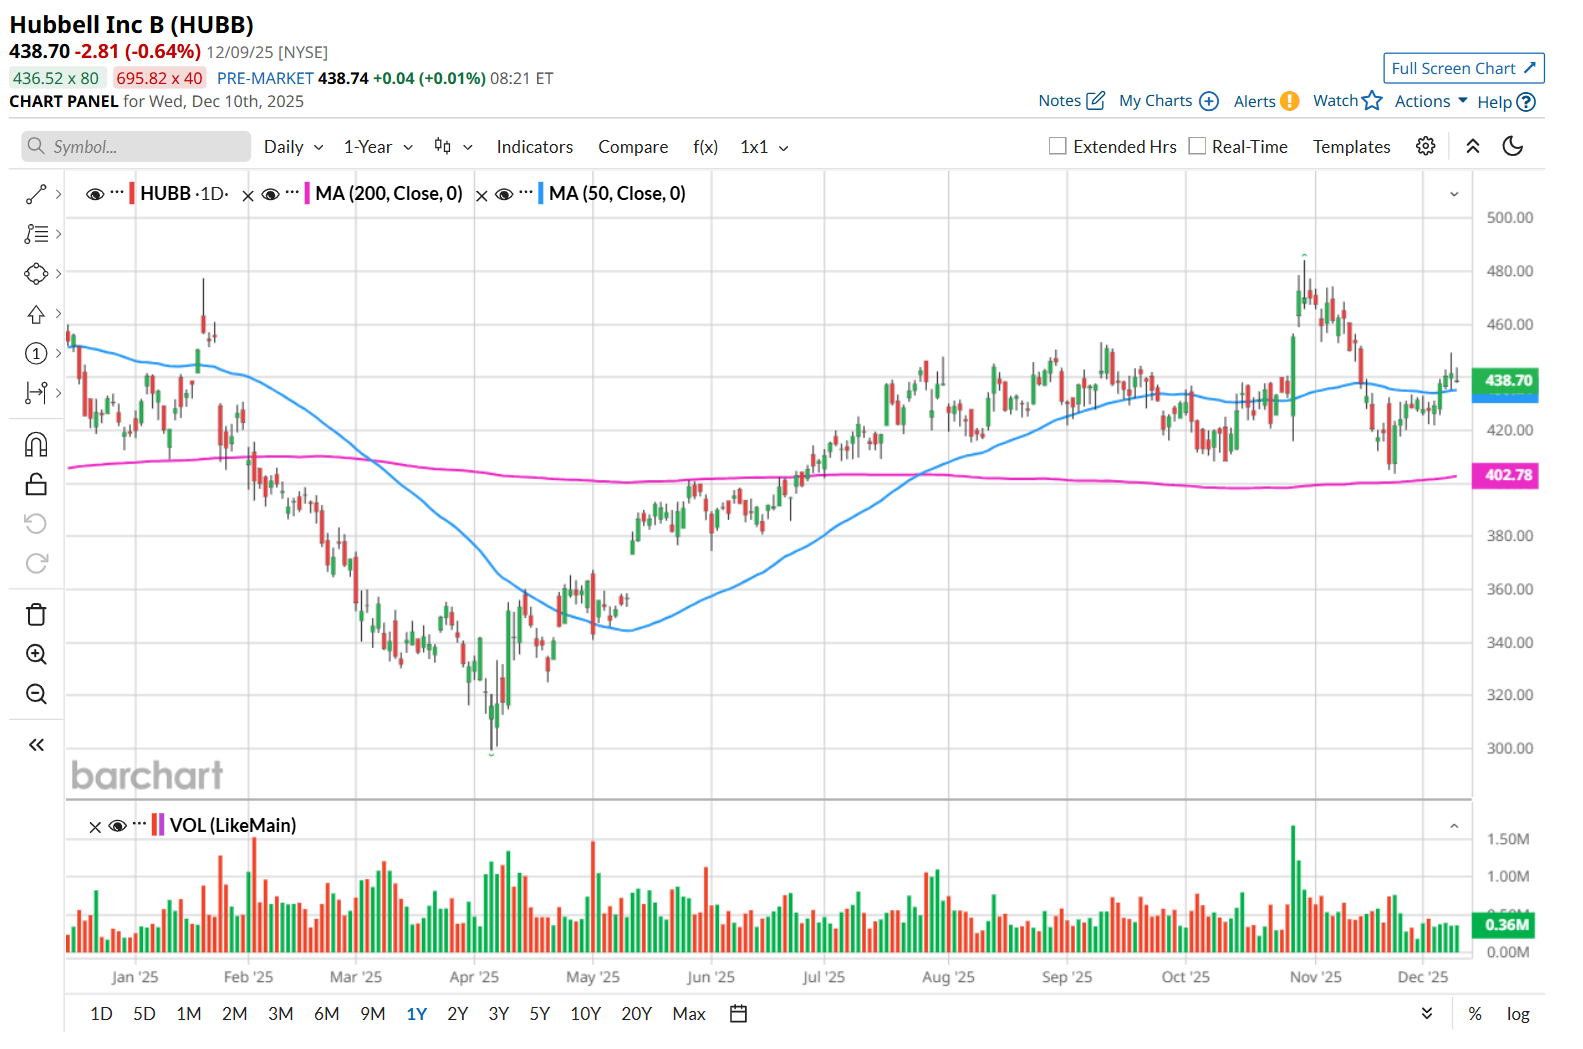Select the 6M time range tab

coord(327,1014)
